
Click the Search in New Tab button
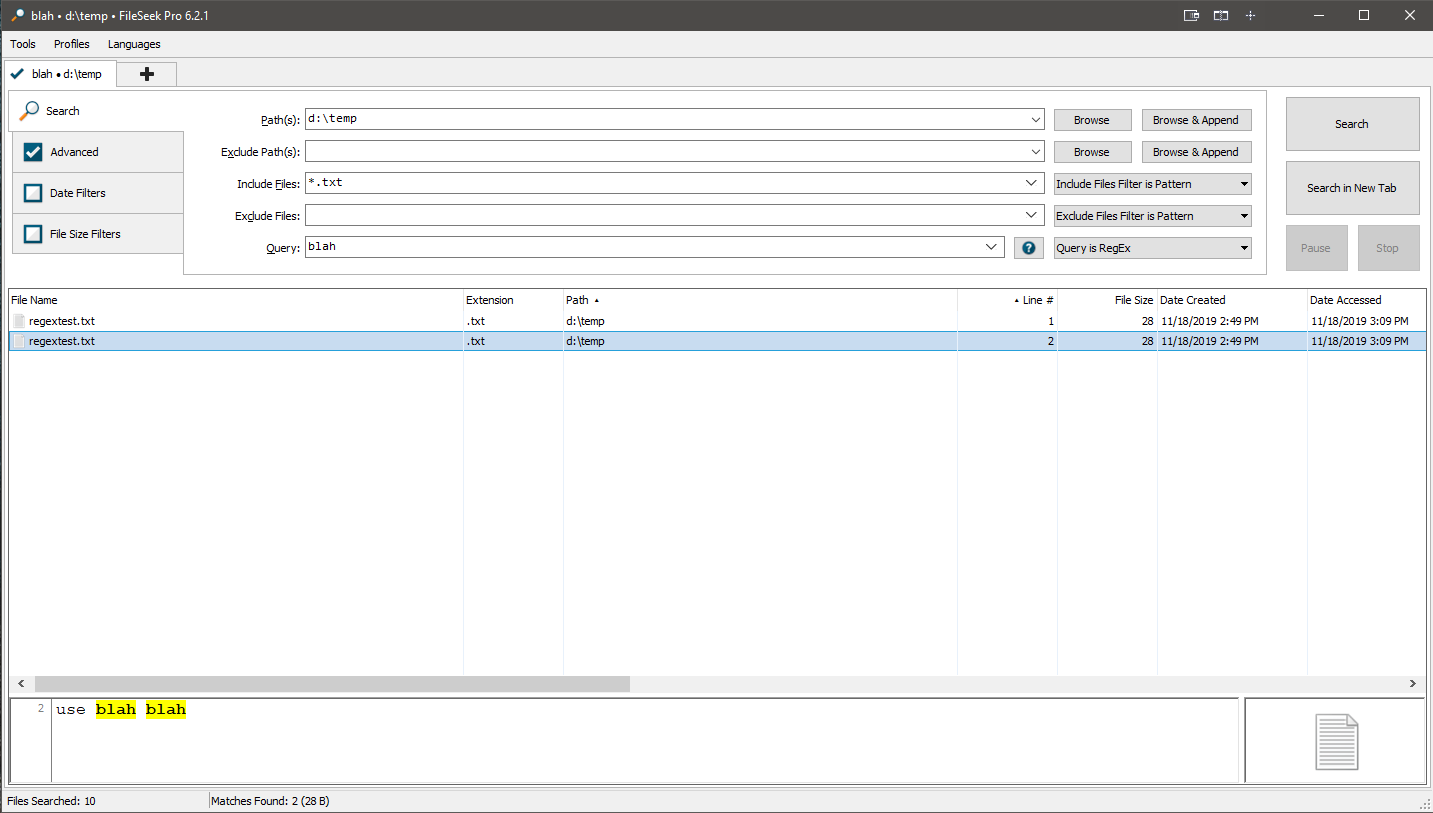pyautogui.click(x=1351, y=188)
